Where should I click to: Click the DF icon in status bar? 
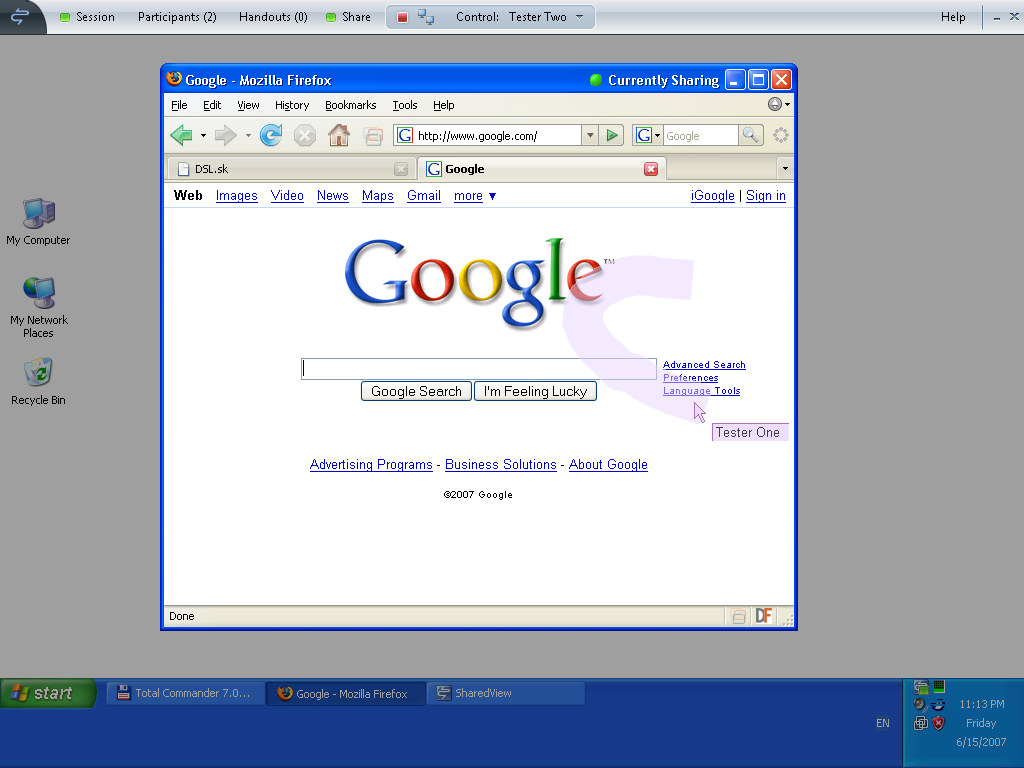[763, 616]
